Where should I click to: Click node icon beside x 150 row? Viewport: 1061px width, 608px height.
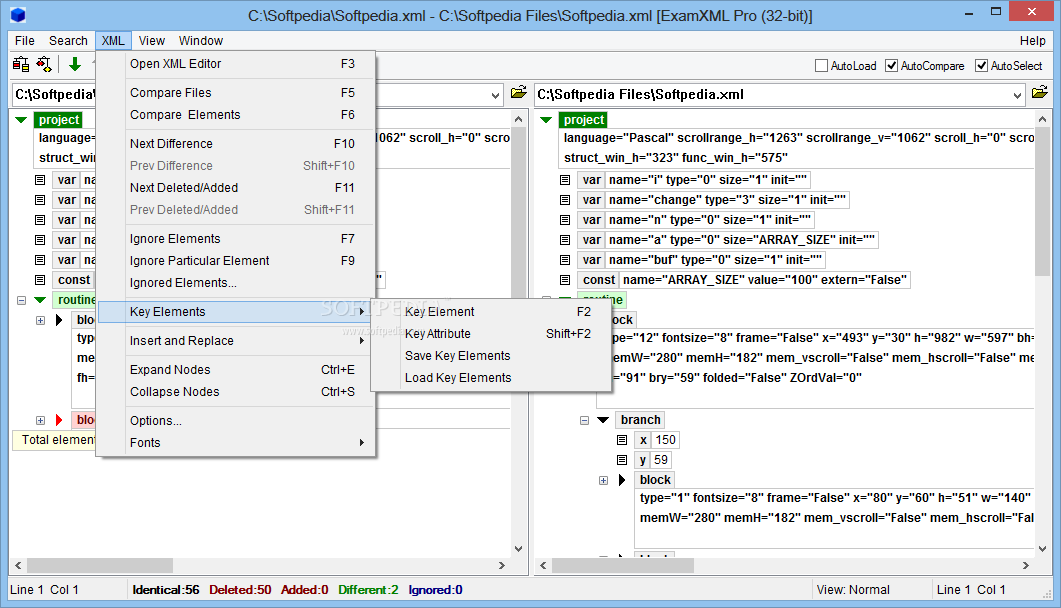622,440
